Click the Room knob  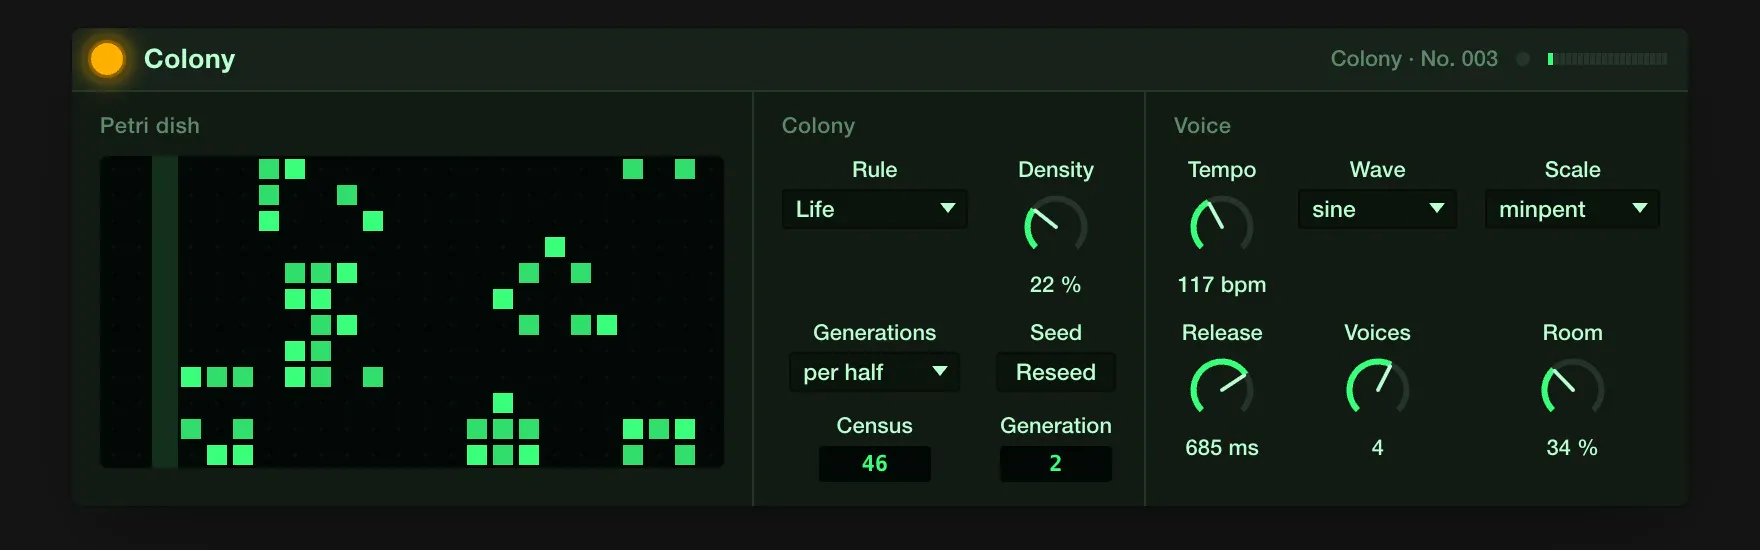(1572, 389)
